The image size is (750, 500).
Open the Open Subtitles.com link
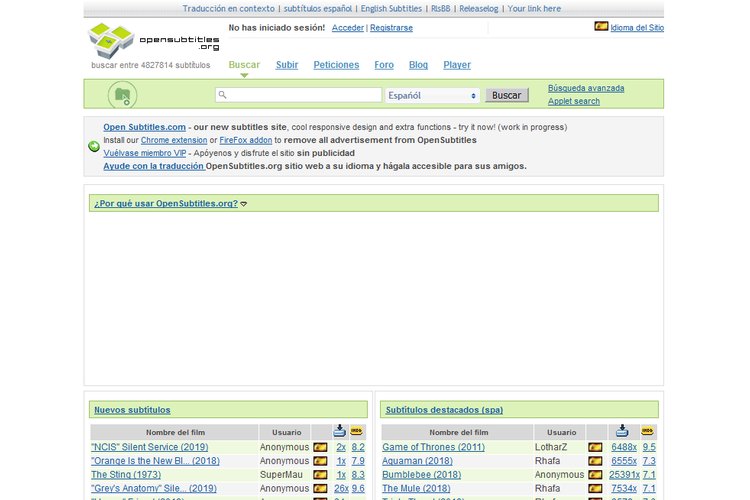pos(144,127)
